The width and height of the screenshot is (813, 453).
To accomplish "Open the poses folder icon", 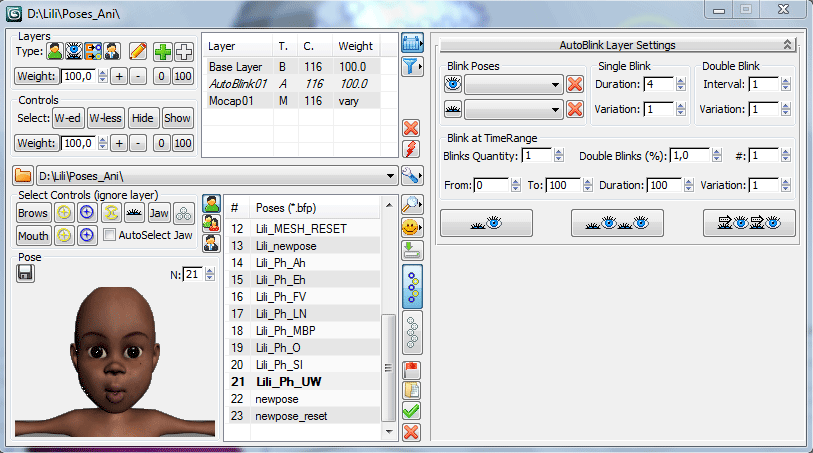I will pos(23,176).
